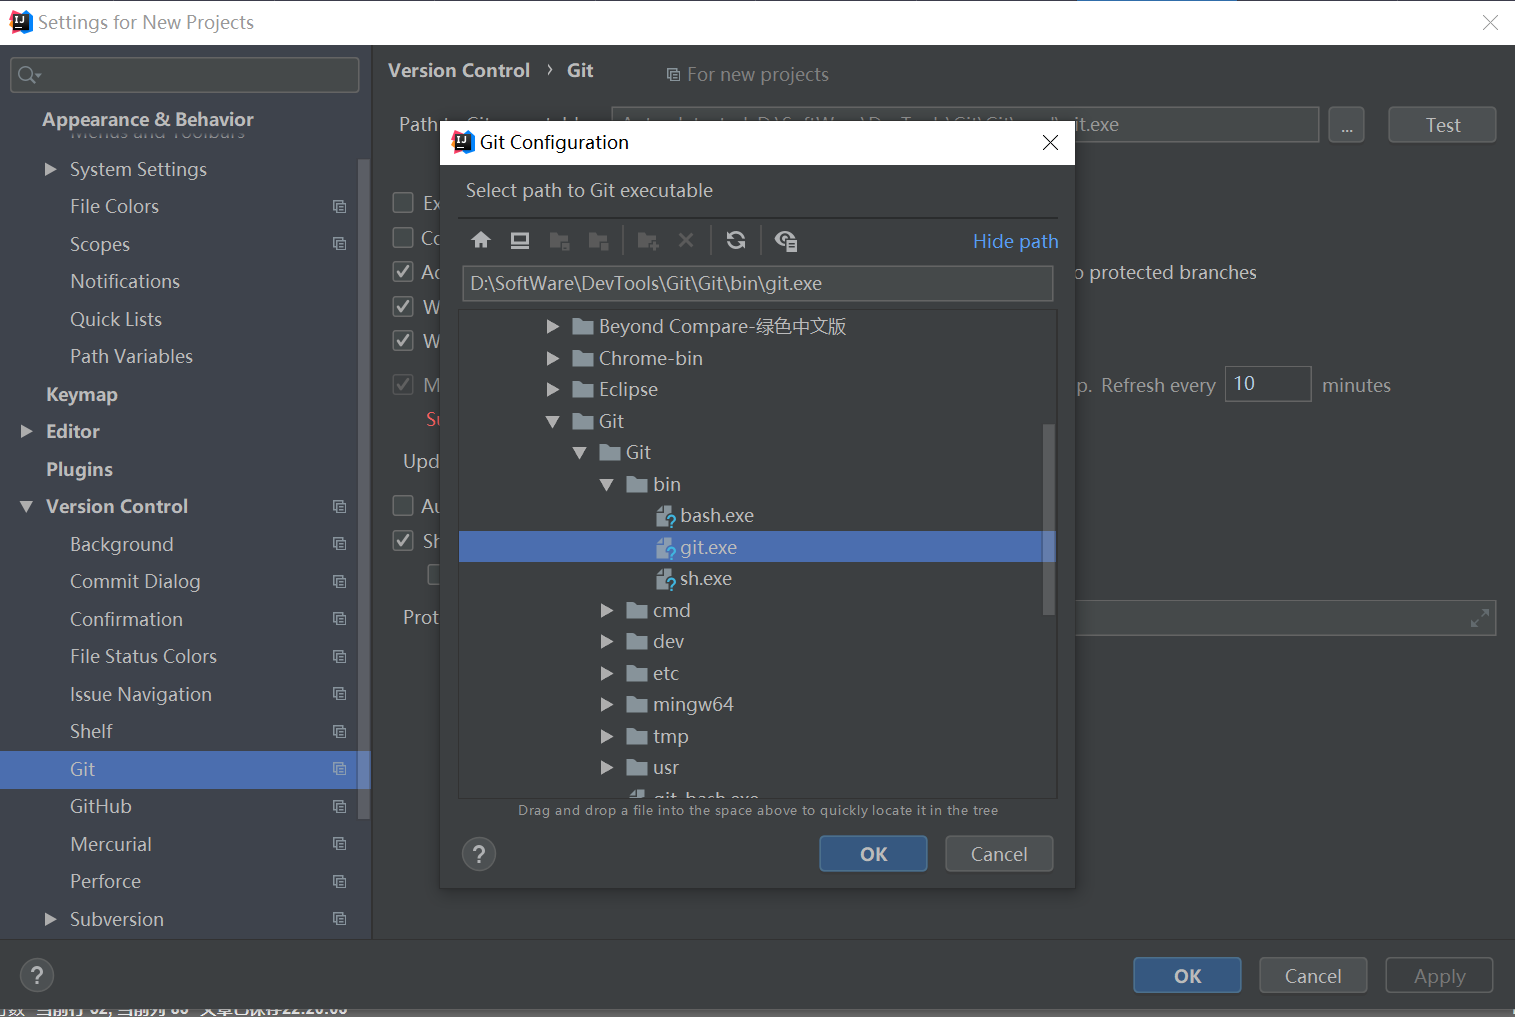
Task: Click project-level icon beside Shelf
Action: coord(340,732)
